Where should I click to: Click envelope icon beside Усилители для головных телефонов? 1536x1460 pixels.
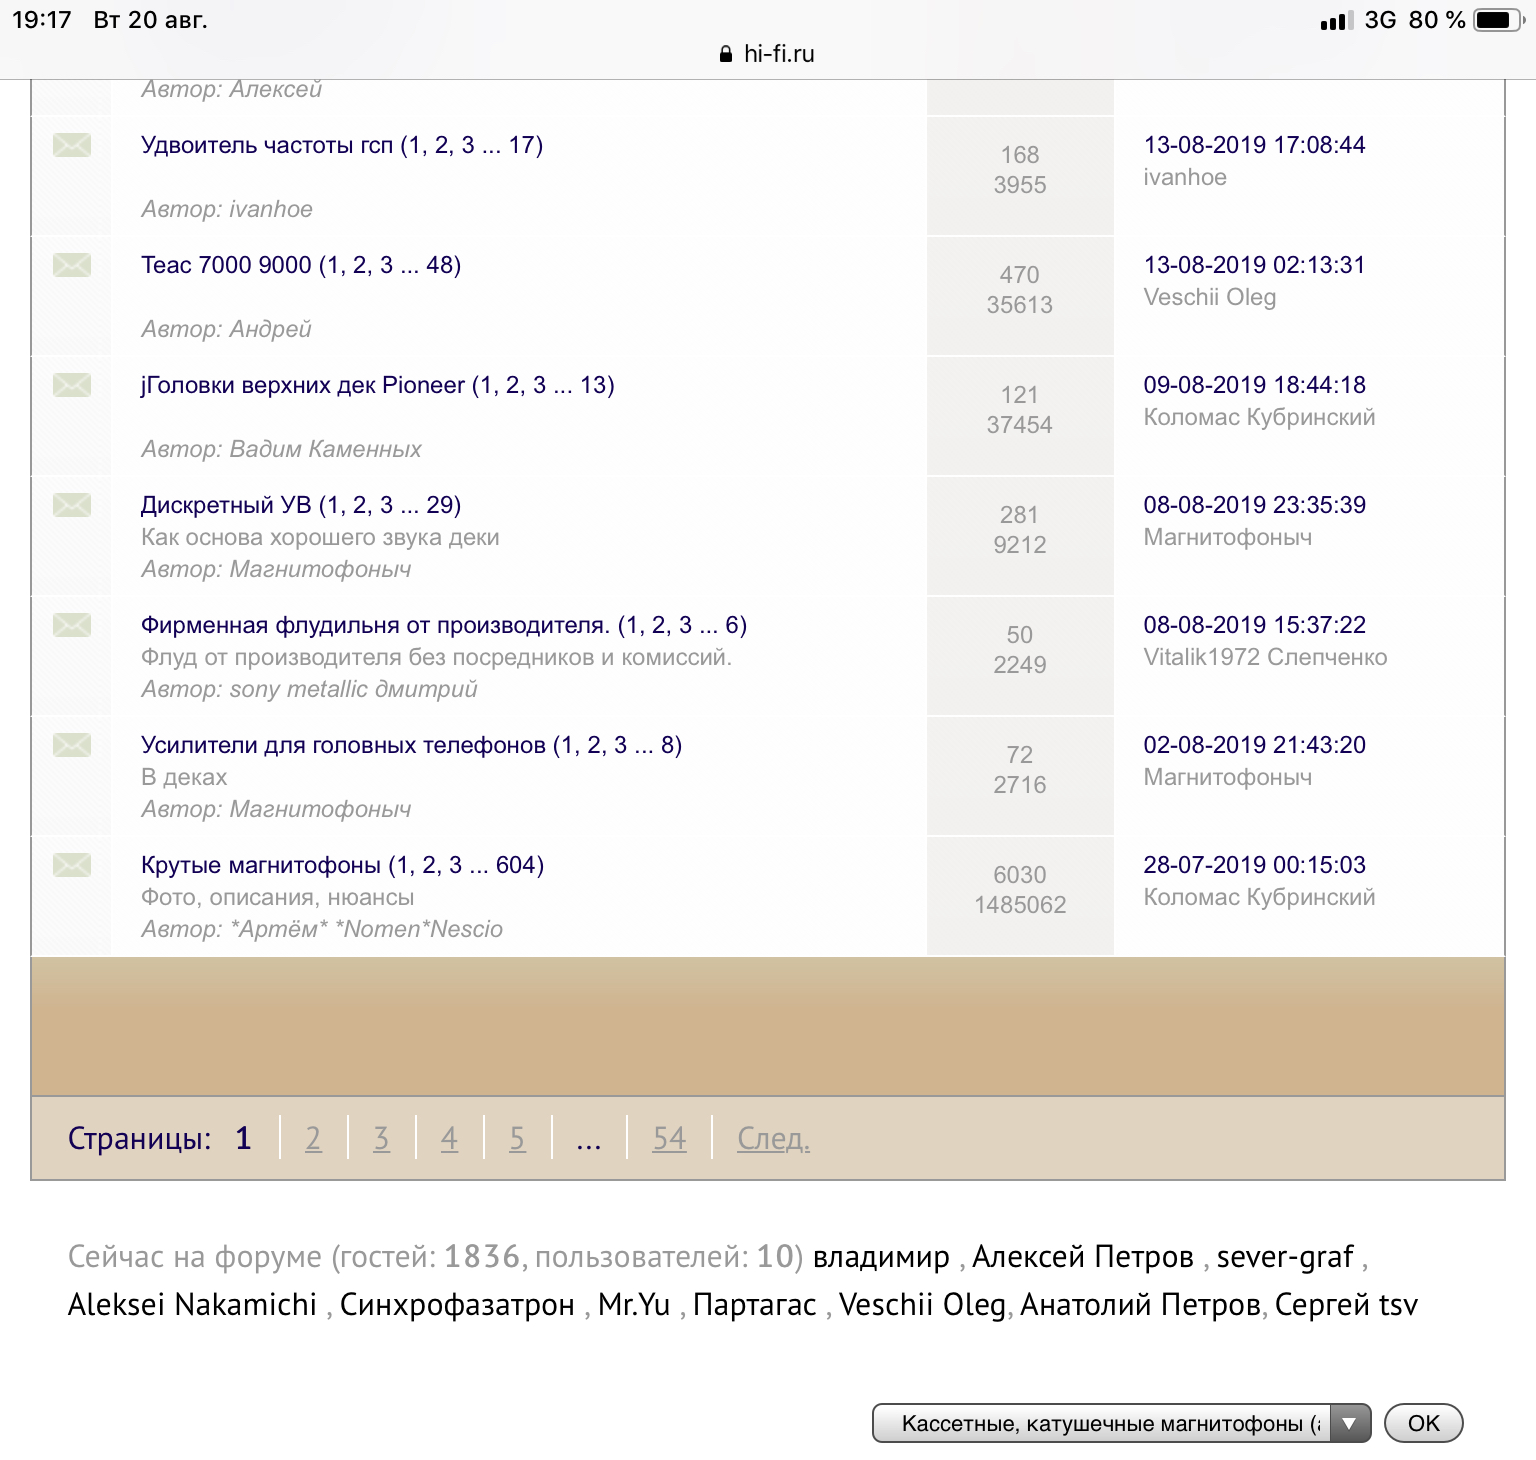click(72, 745)
